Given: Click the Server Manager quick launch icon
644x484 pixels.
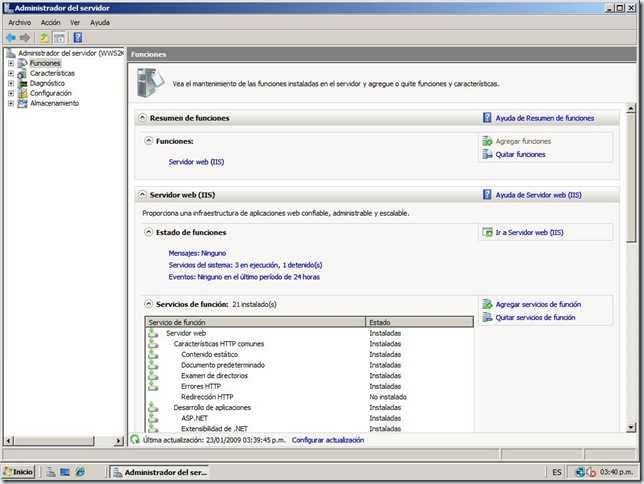Looking at the screenshot, I should click(51, 472).
